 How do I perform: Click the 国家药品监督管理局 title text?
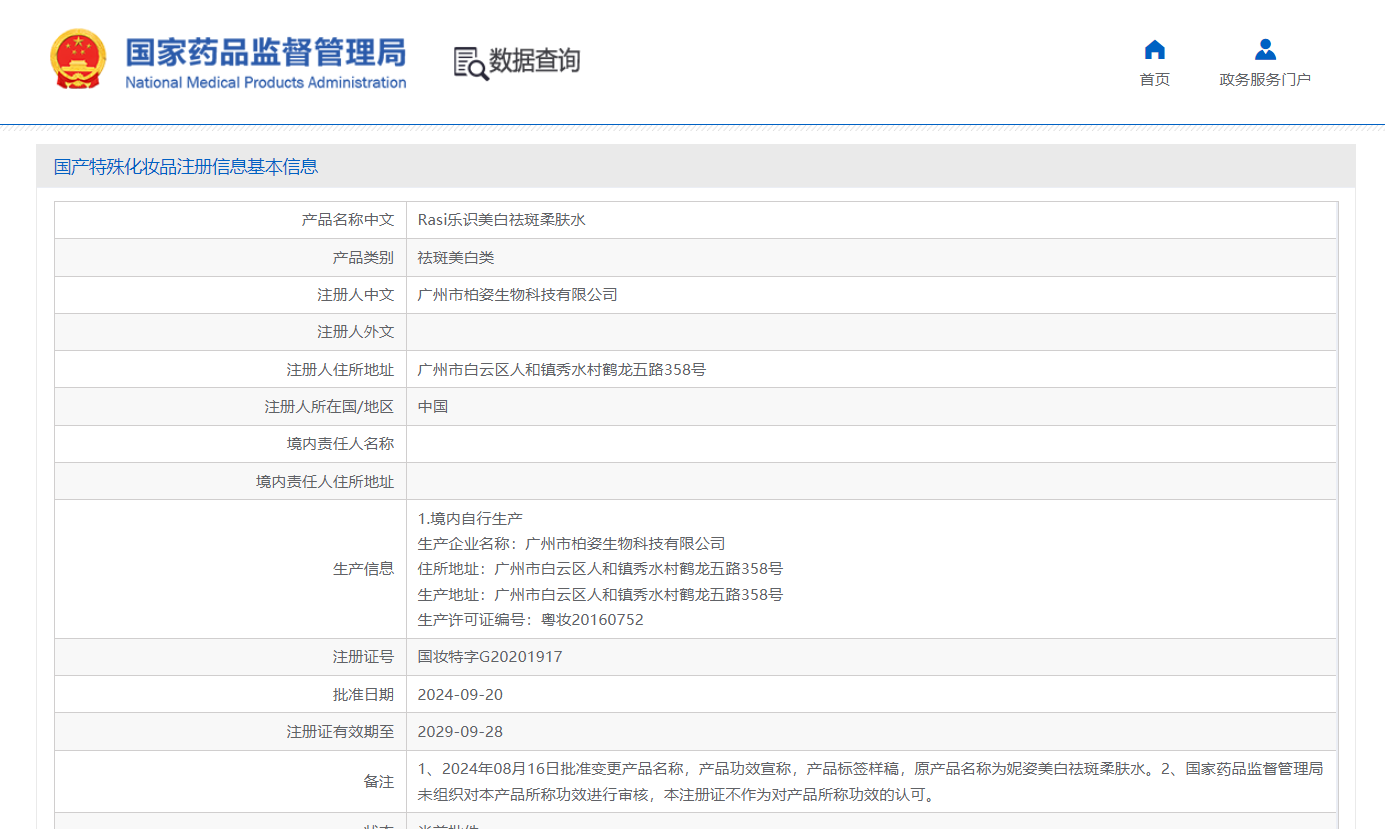click(265, 52)
